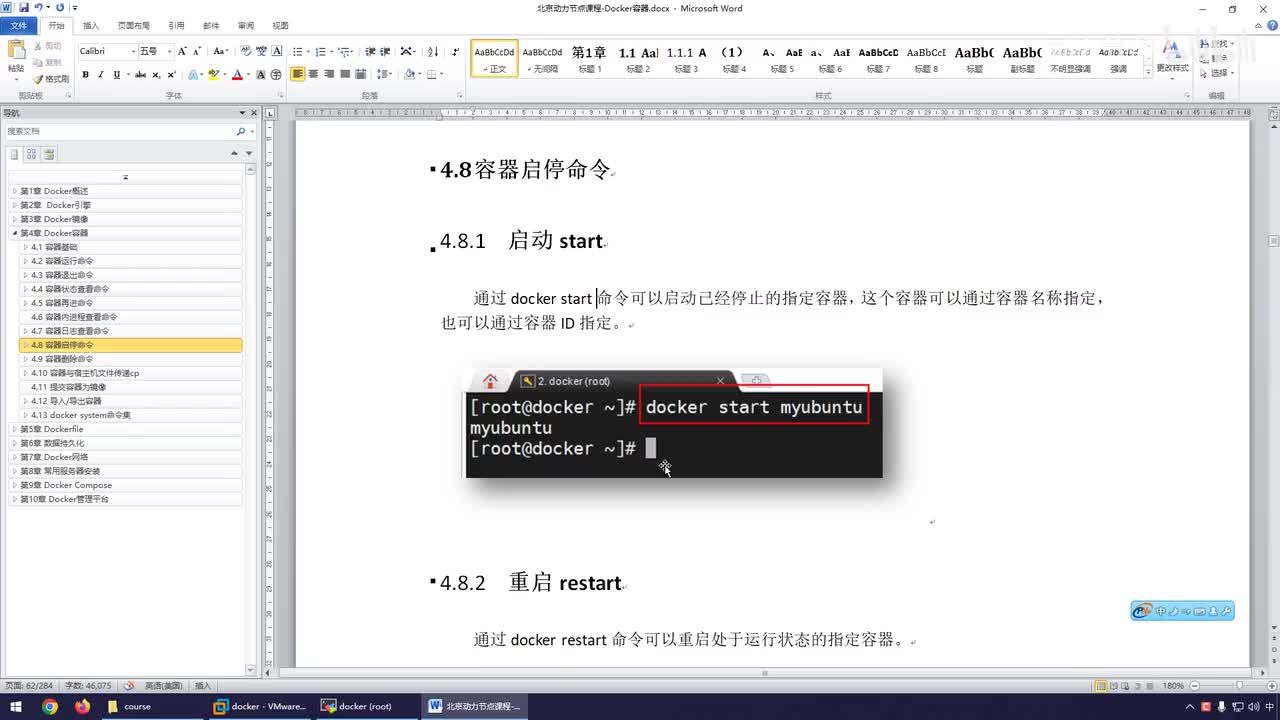The width and height of the screenshot is (1280, 720).
Task: Click the Bullets list icon
Action: click(x=299, y=52)
